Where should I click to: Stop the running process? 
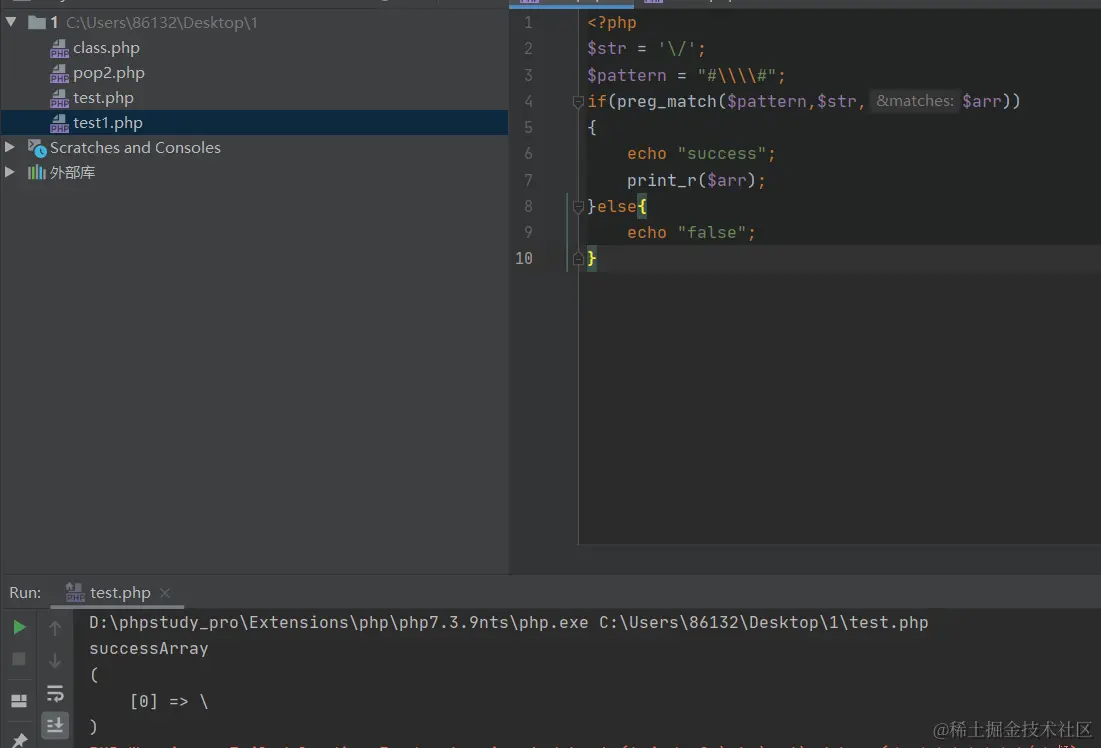[19, 659]
